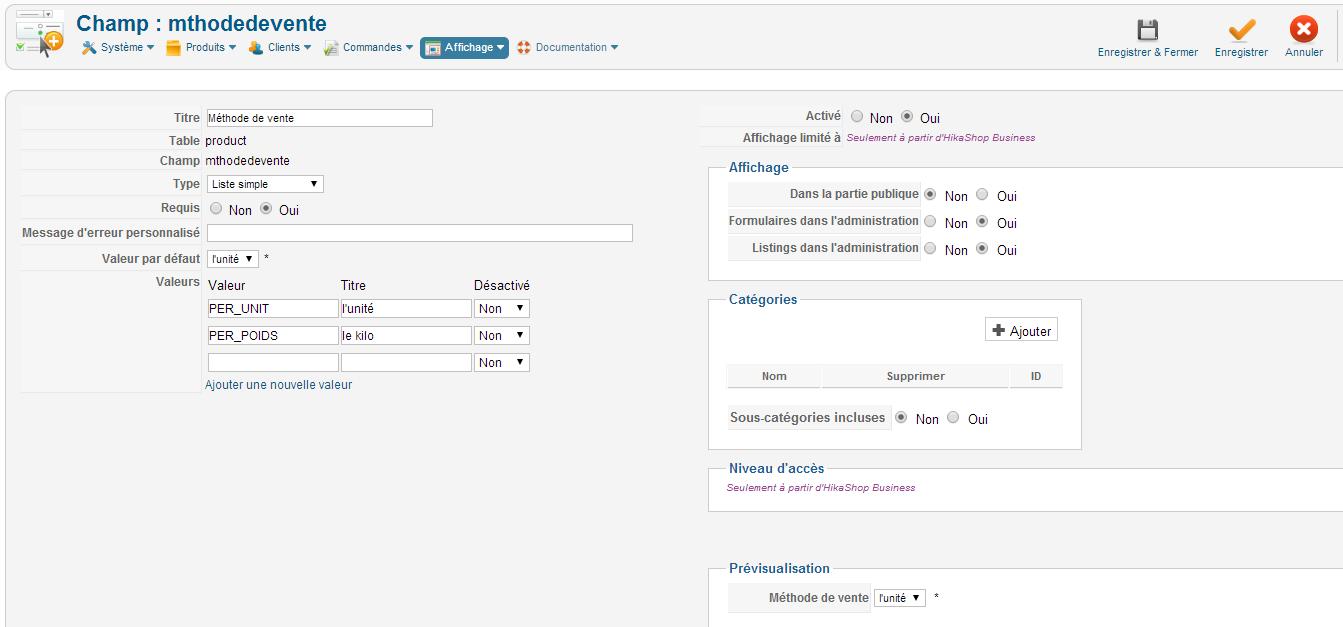The image size is (1343, 627).
Task: Click the Clients people icon
Action: [x=256, y=48]
